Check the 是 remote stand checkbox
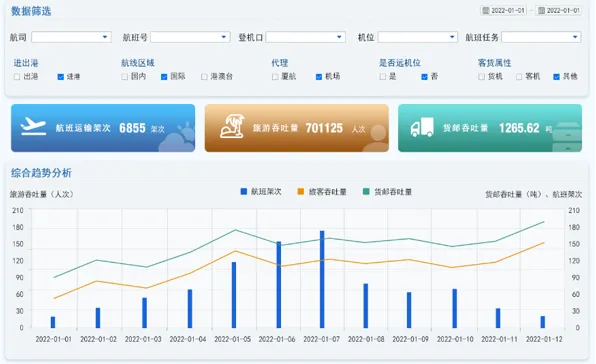Screen dimensions: 596x364 tap(383, 77)
